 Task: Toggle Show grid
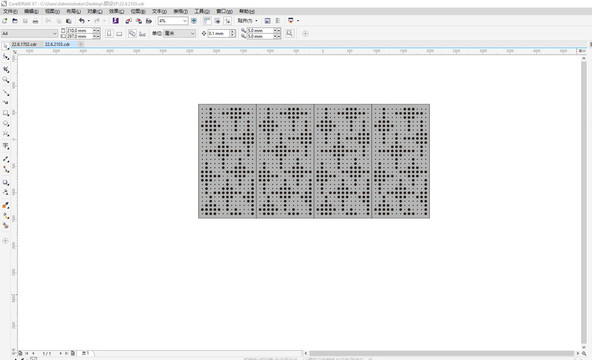(217, 21)
